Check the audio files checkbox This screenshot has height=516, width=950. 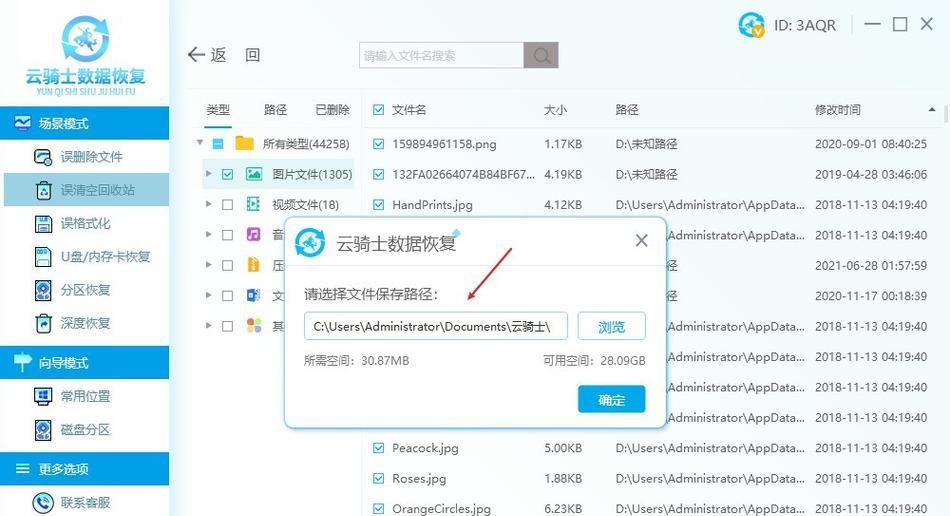(227, 235)
